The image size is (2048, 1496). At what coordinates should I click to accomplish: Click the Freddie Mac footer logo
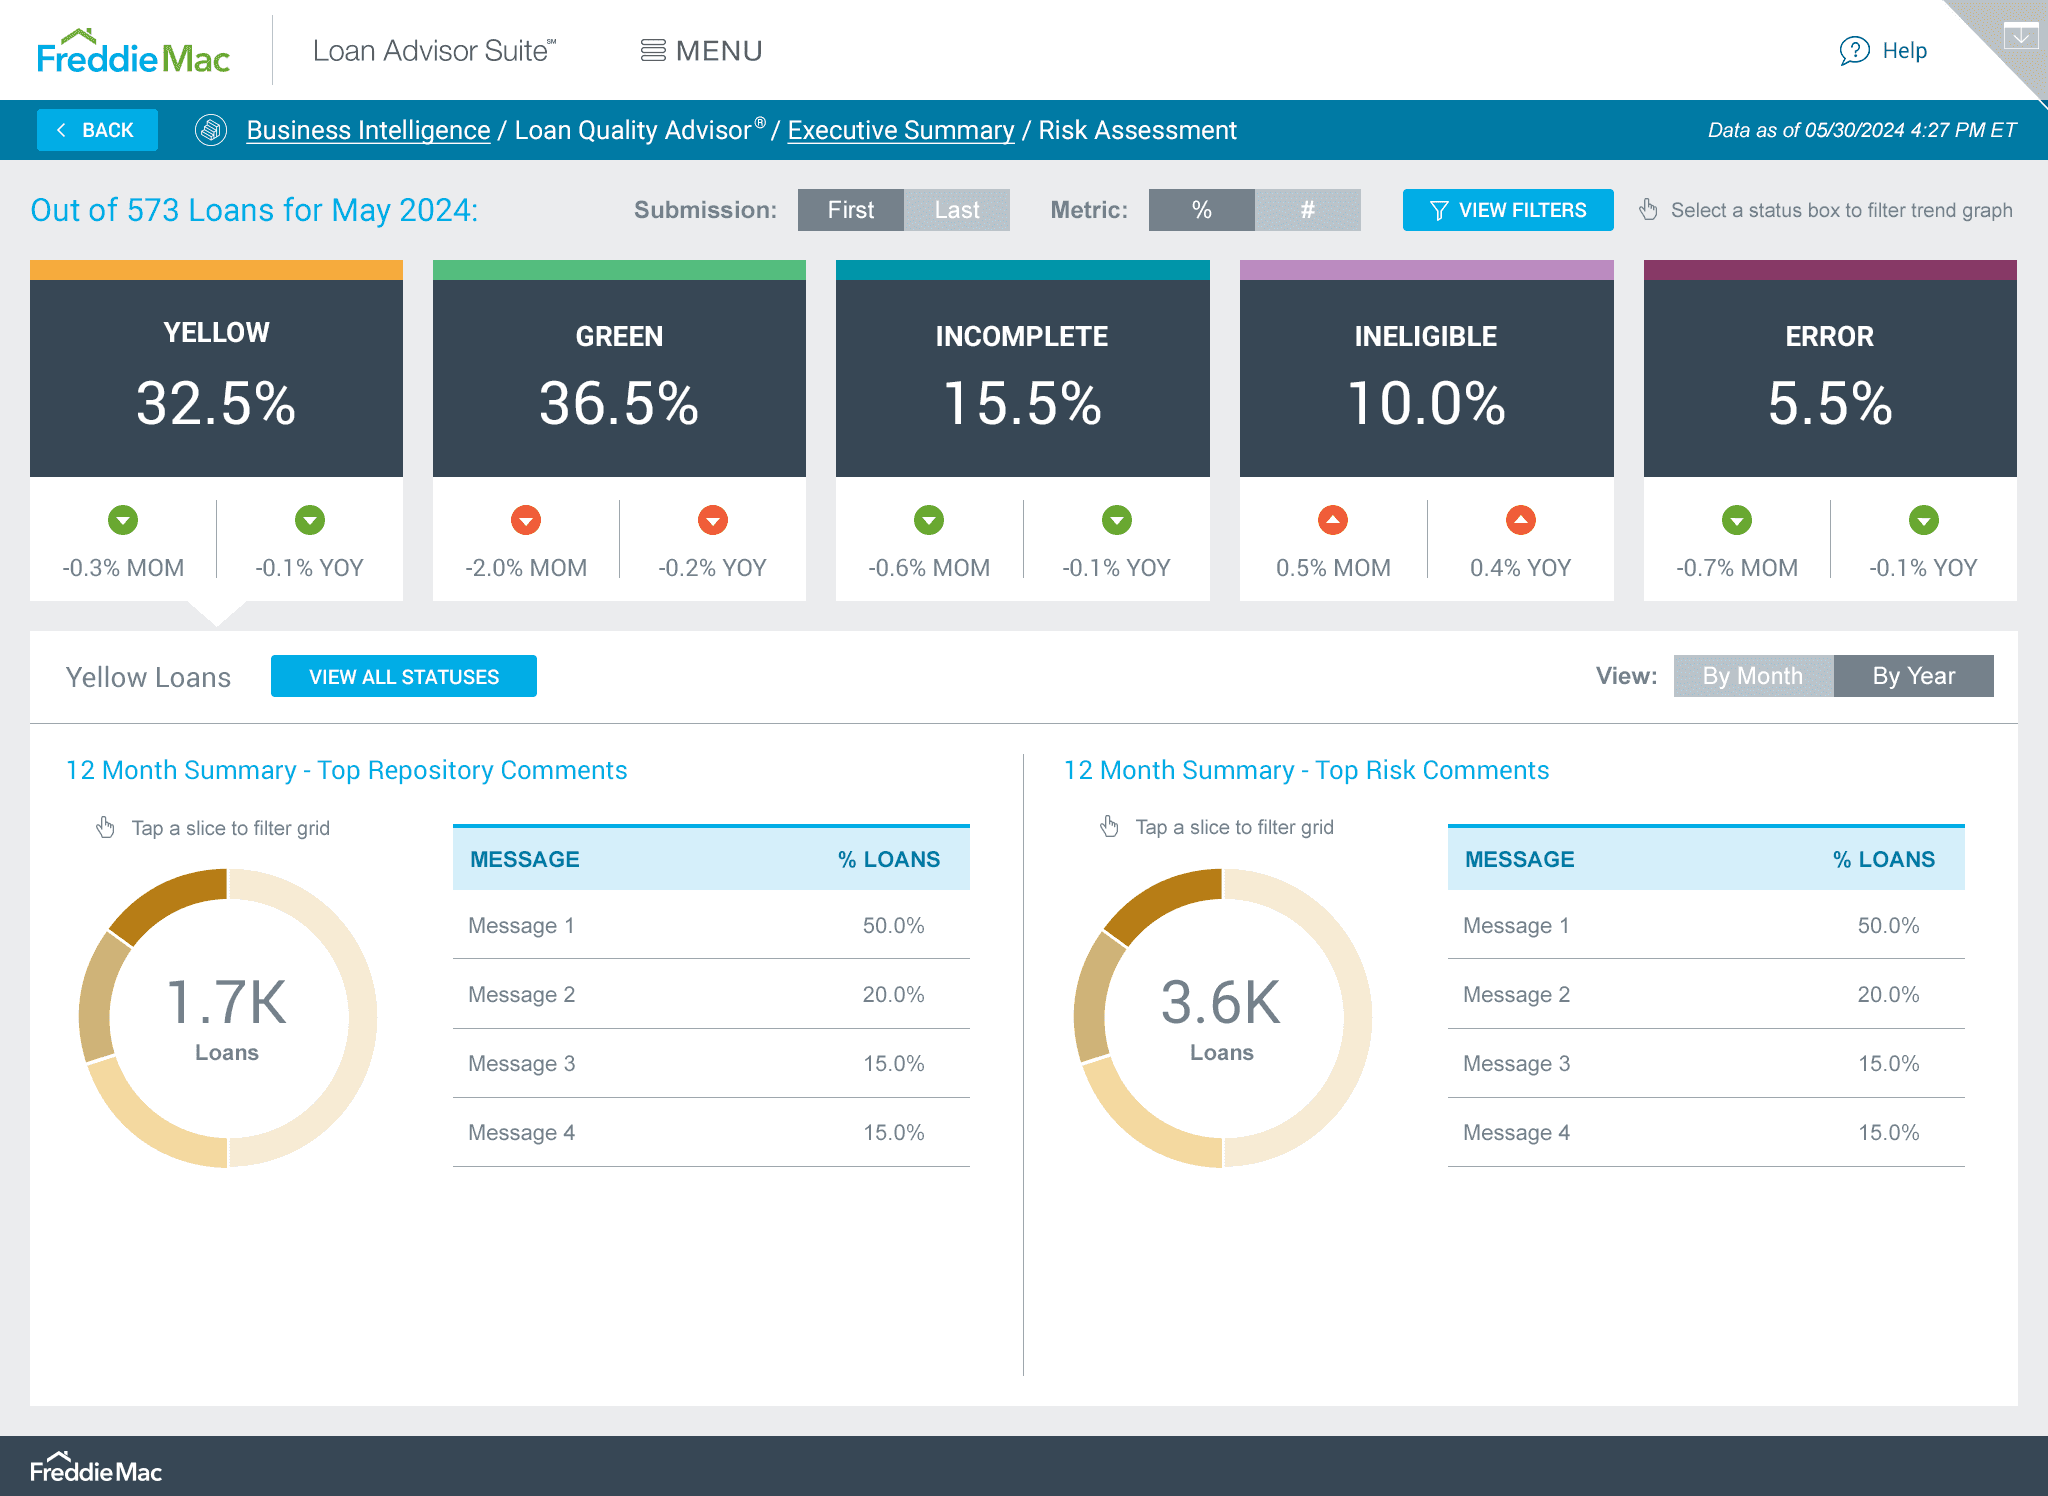click(96, 1469)
